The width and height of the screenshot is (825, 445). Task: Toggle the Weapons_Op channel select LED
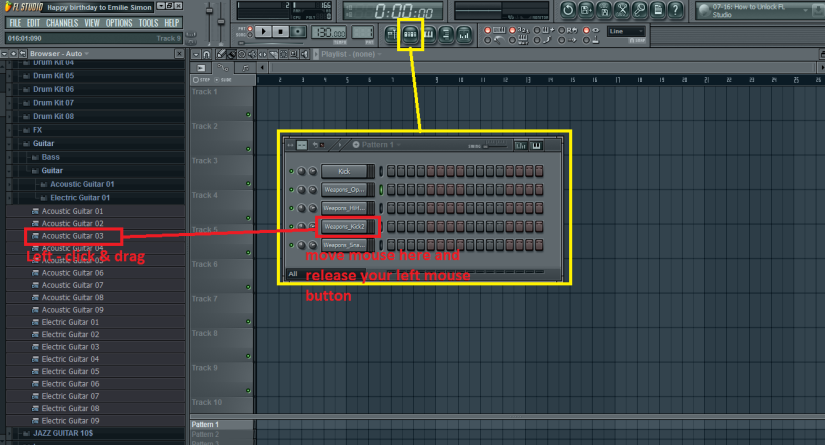[381, 190]
